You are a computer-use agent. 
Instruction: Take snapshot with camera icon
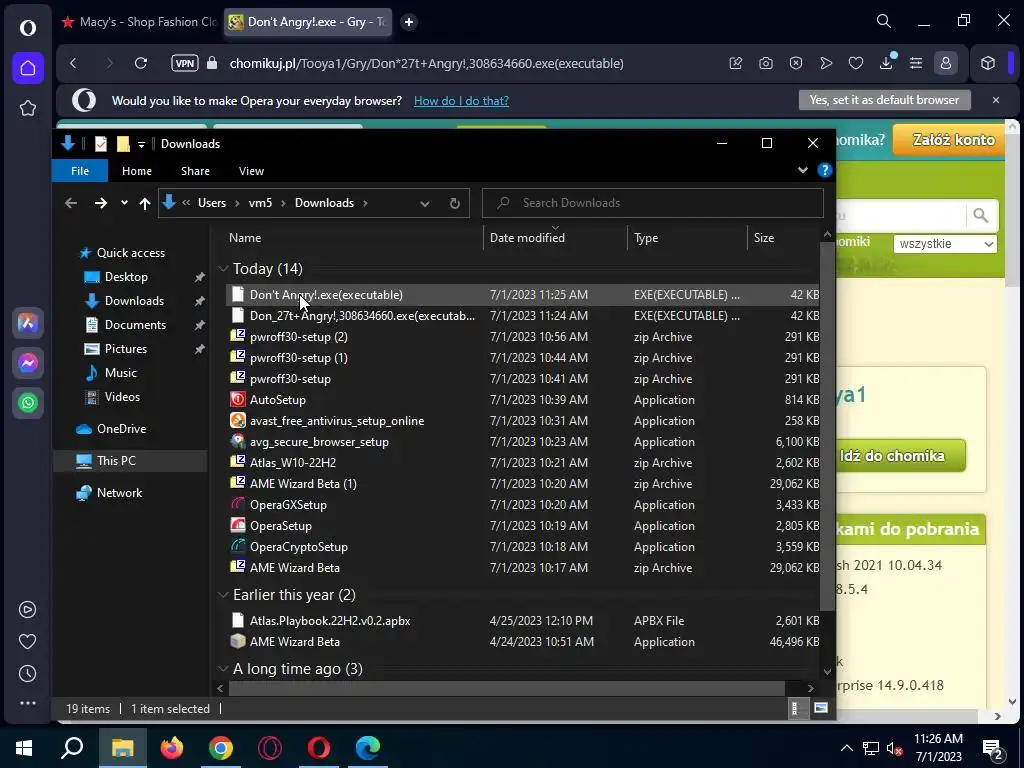(765, 63)
